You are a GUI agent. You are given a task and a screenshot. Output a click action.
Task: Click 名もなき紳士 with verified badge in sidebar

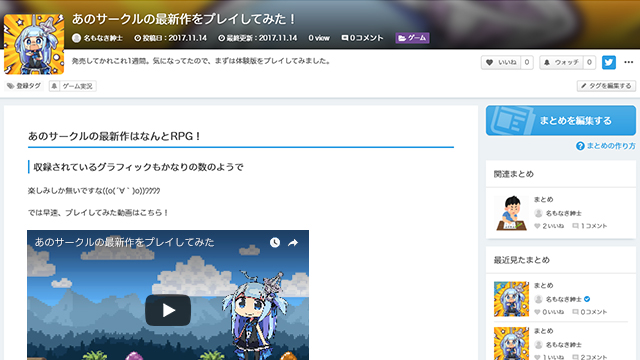[x=564, y=299]
